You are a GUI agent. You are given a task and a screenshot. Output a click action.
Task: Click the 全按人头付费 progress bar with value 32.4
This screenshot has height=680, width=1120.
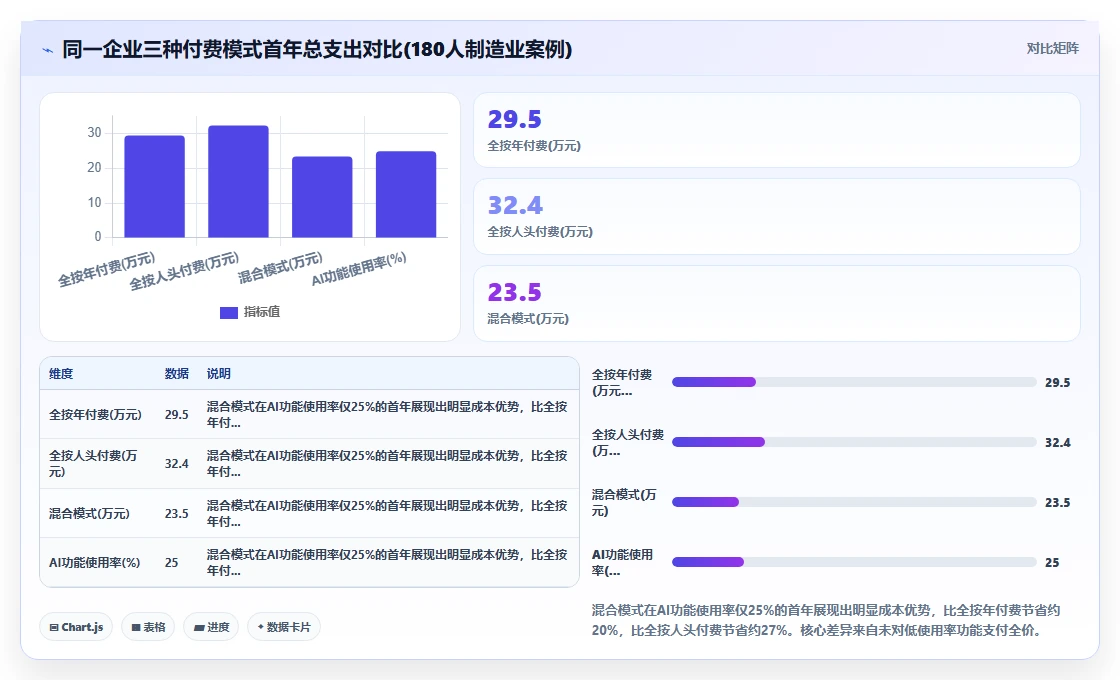pos(854,442)
